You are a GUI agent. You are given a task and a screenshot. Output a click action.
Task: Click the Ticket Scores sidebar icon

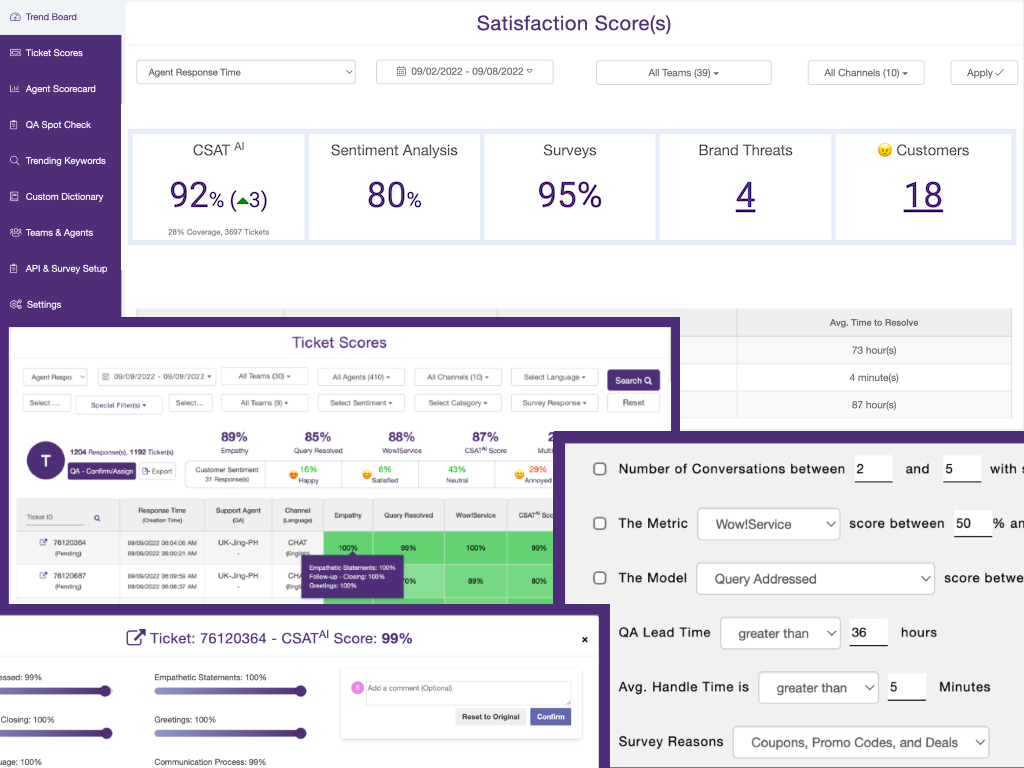click(x=14, y=53)
